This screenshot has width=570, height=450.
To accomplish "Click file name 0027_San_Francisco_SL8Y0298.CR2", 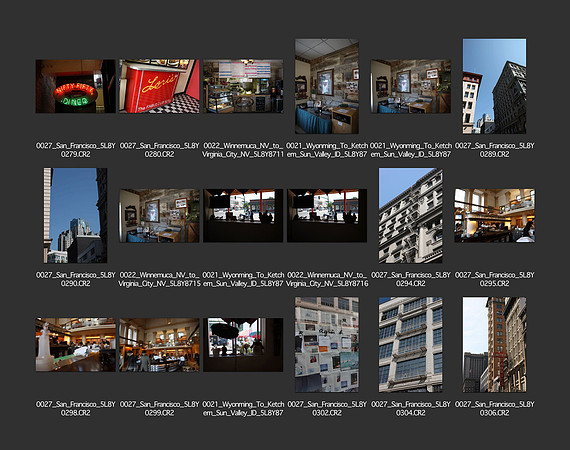I will [76, 409].
